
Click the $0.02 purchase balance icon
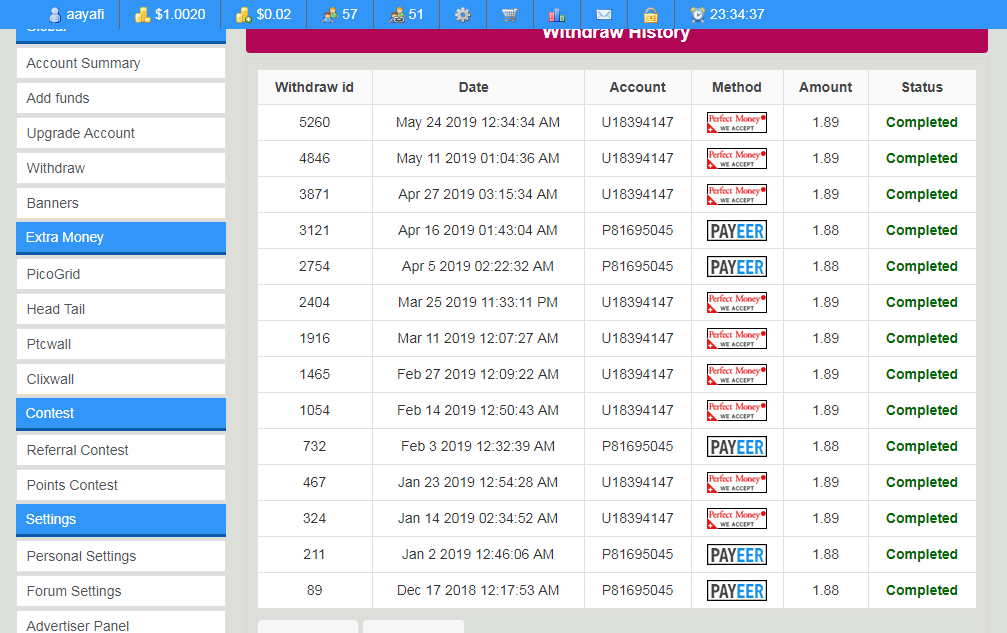click(x=243, y=15)
